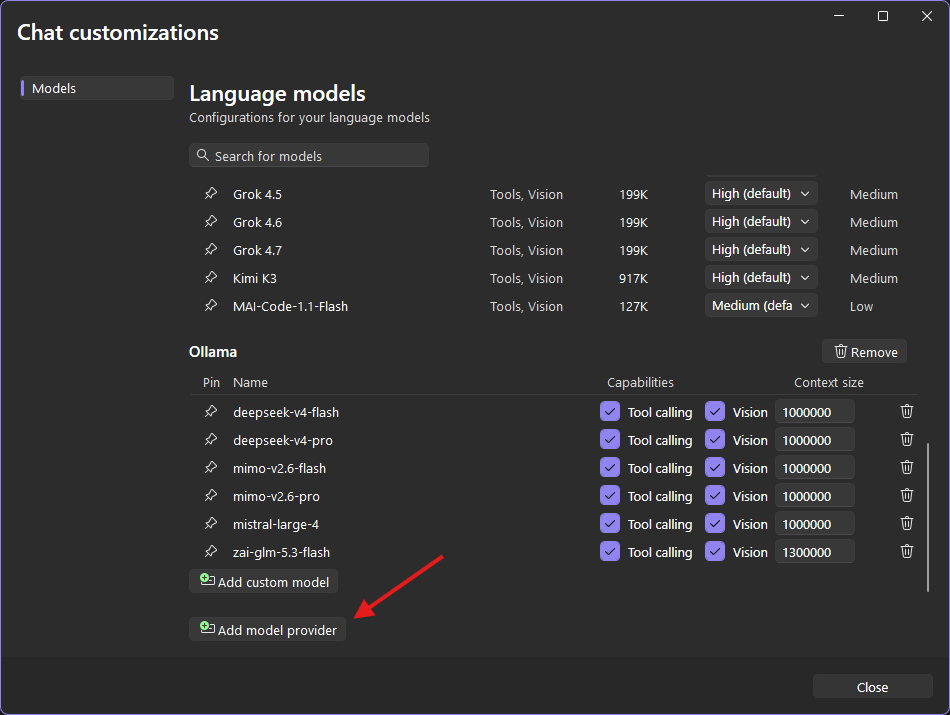Screen dimensions: 950x715
Task: Uncheck Vision for mimo-v2.6-pro
Action: tap(715, 495)
